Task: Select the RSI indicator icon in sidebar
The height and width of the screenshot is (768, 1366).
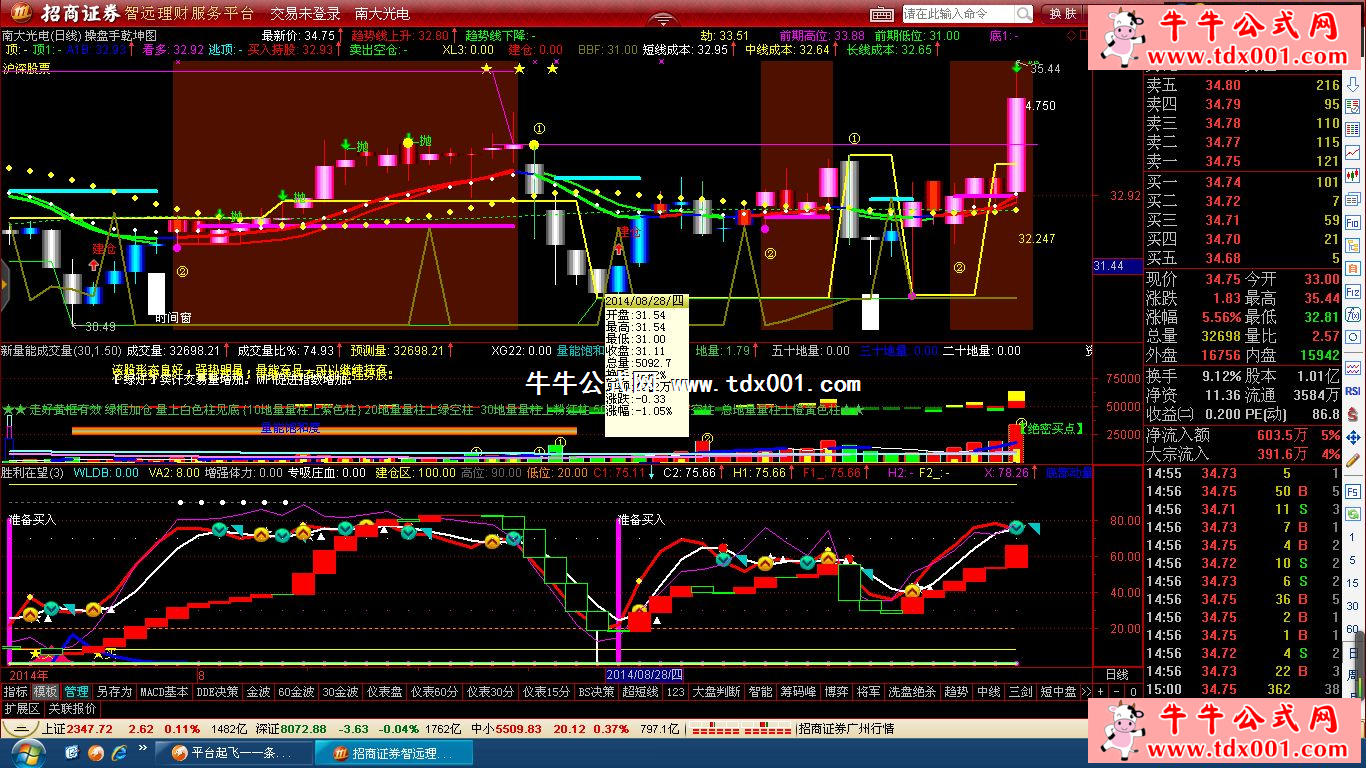Action: pyautogui.click(x=1353, y=391)
